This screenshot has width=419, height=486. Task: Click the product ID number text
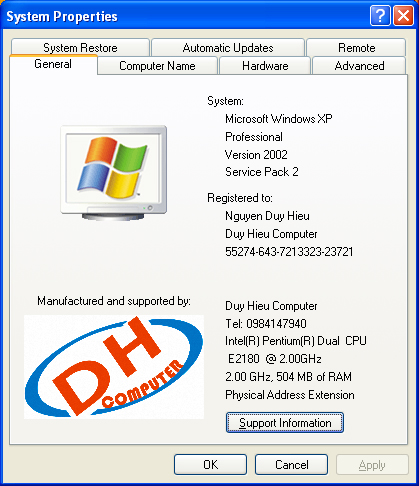click(x=289, y=252)
